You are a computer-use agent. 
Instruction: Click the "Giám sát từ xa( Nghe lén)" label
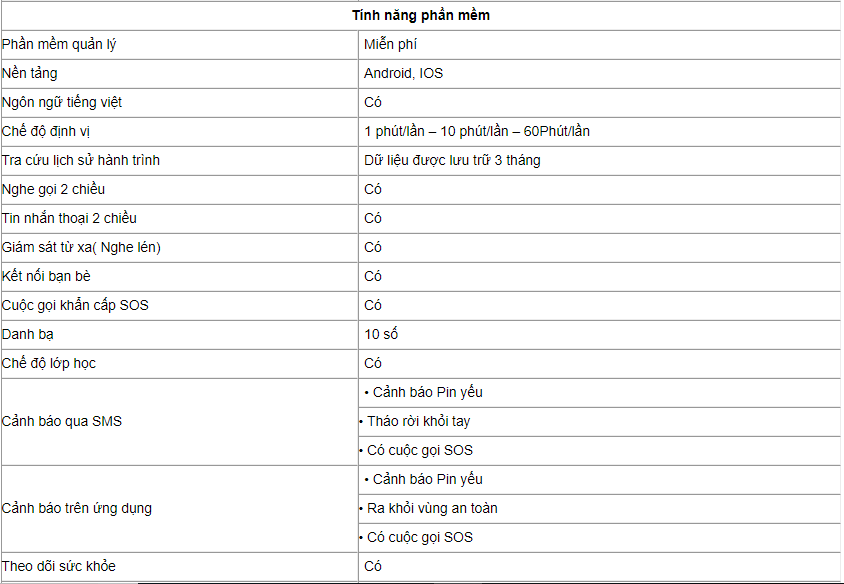point(82,248)
